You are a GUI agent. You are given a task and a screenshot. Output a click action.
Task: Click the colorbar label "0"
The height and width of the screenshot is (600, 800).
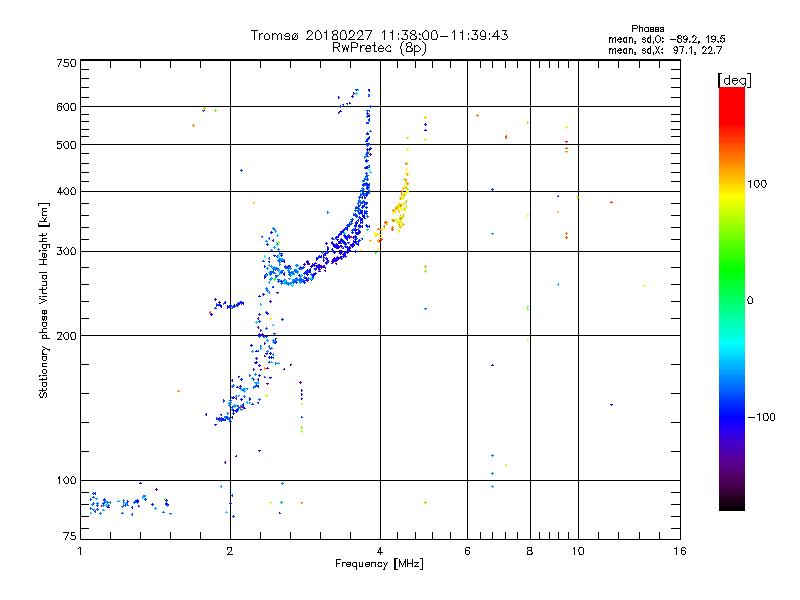pyautogui.click(x=750, y=301)
